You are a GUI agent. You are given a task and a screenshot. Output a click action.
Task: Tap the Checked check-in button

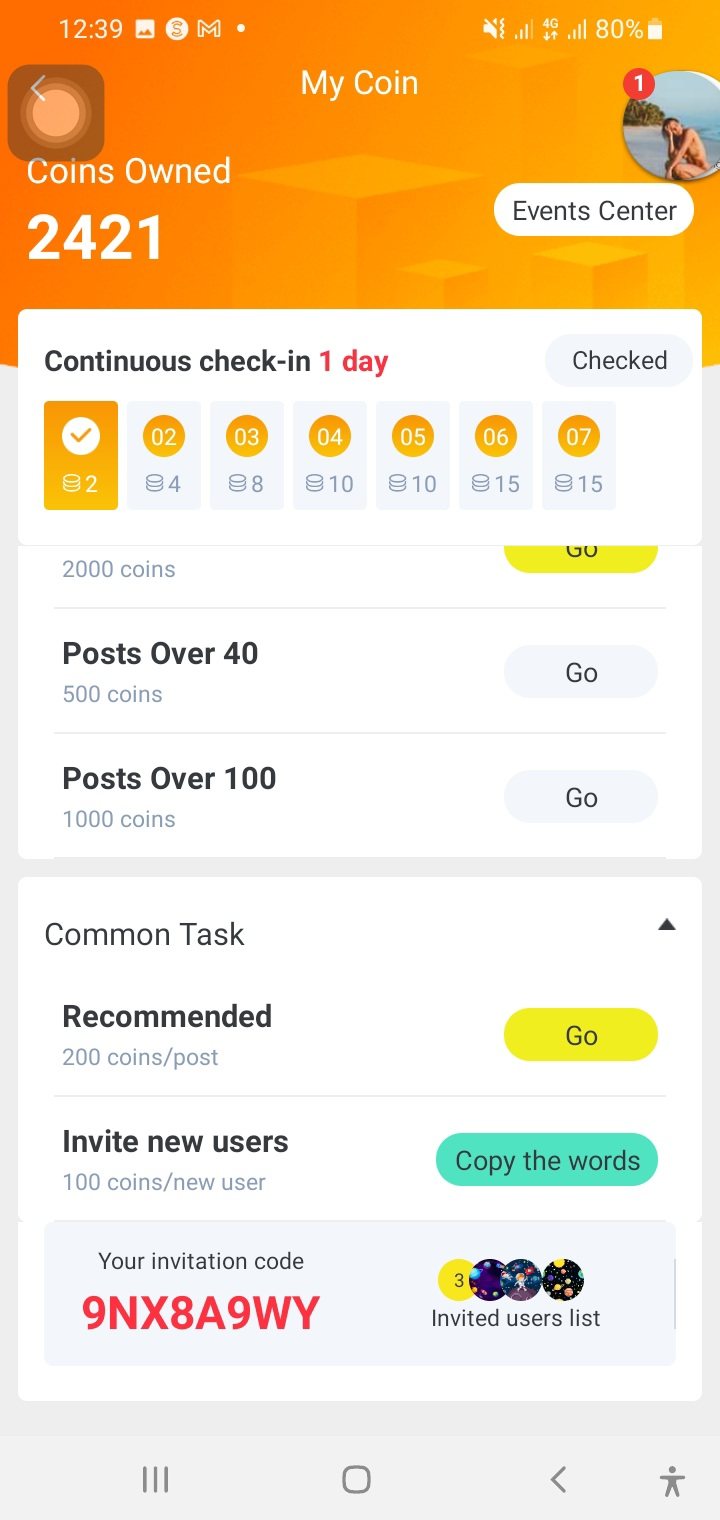pyautogui.click(x=619, y=361)
